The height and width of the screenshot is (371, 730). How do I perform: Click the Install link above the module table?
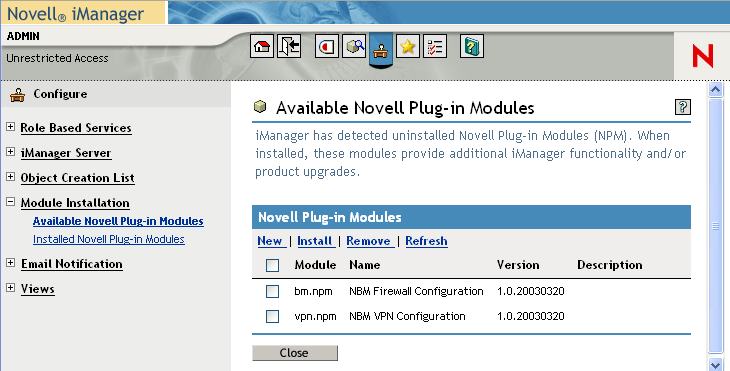click(x=315, y=241)
